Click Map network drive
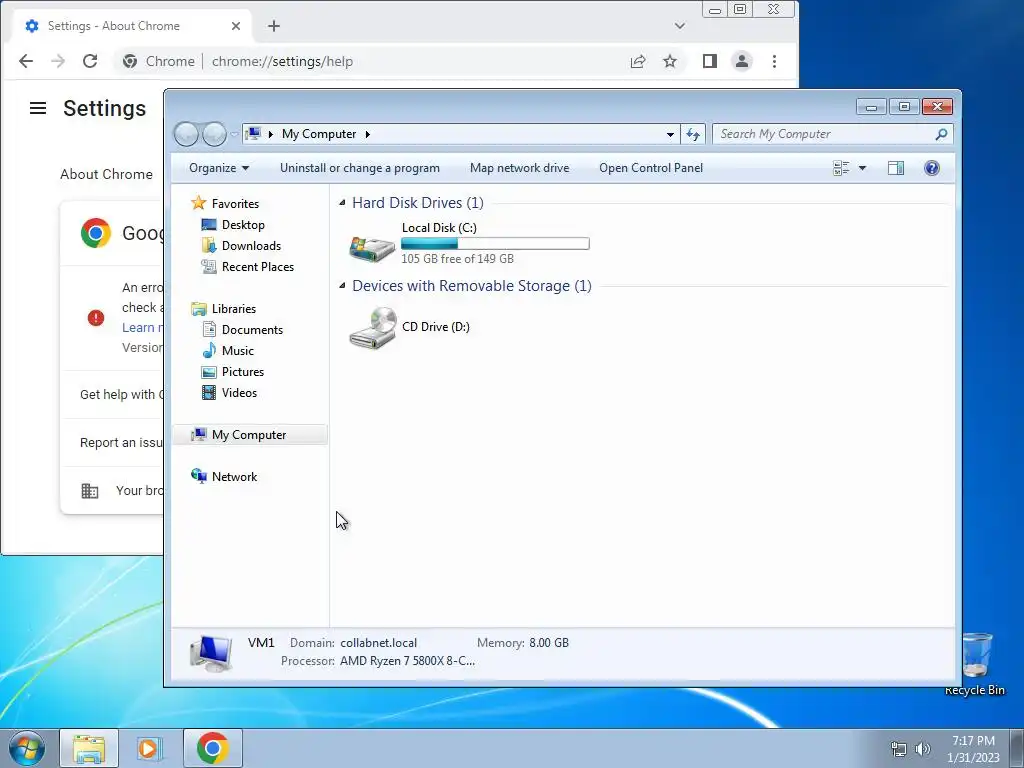 pos(520,168)
